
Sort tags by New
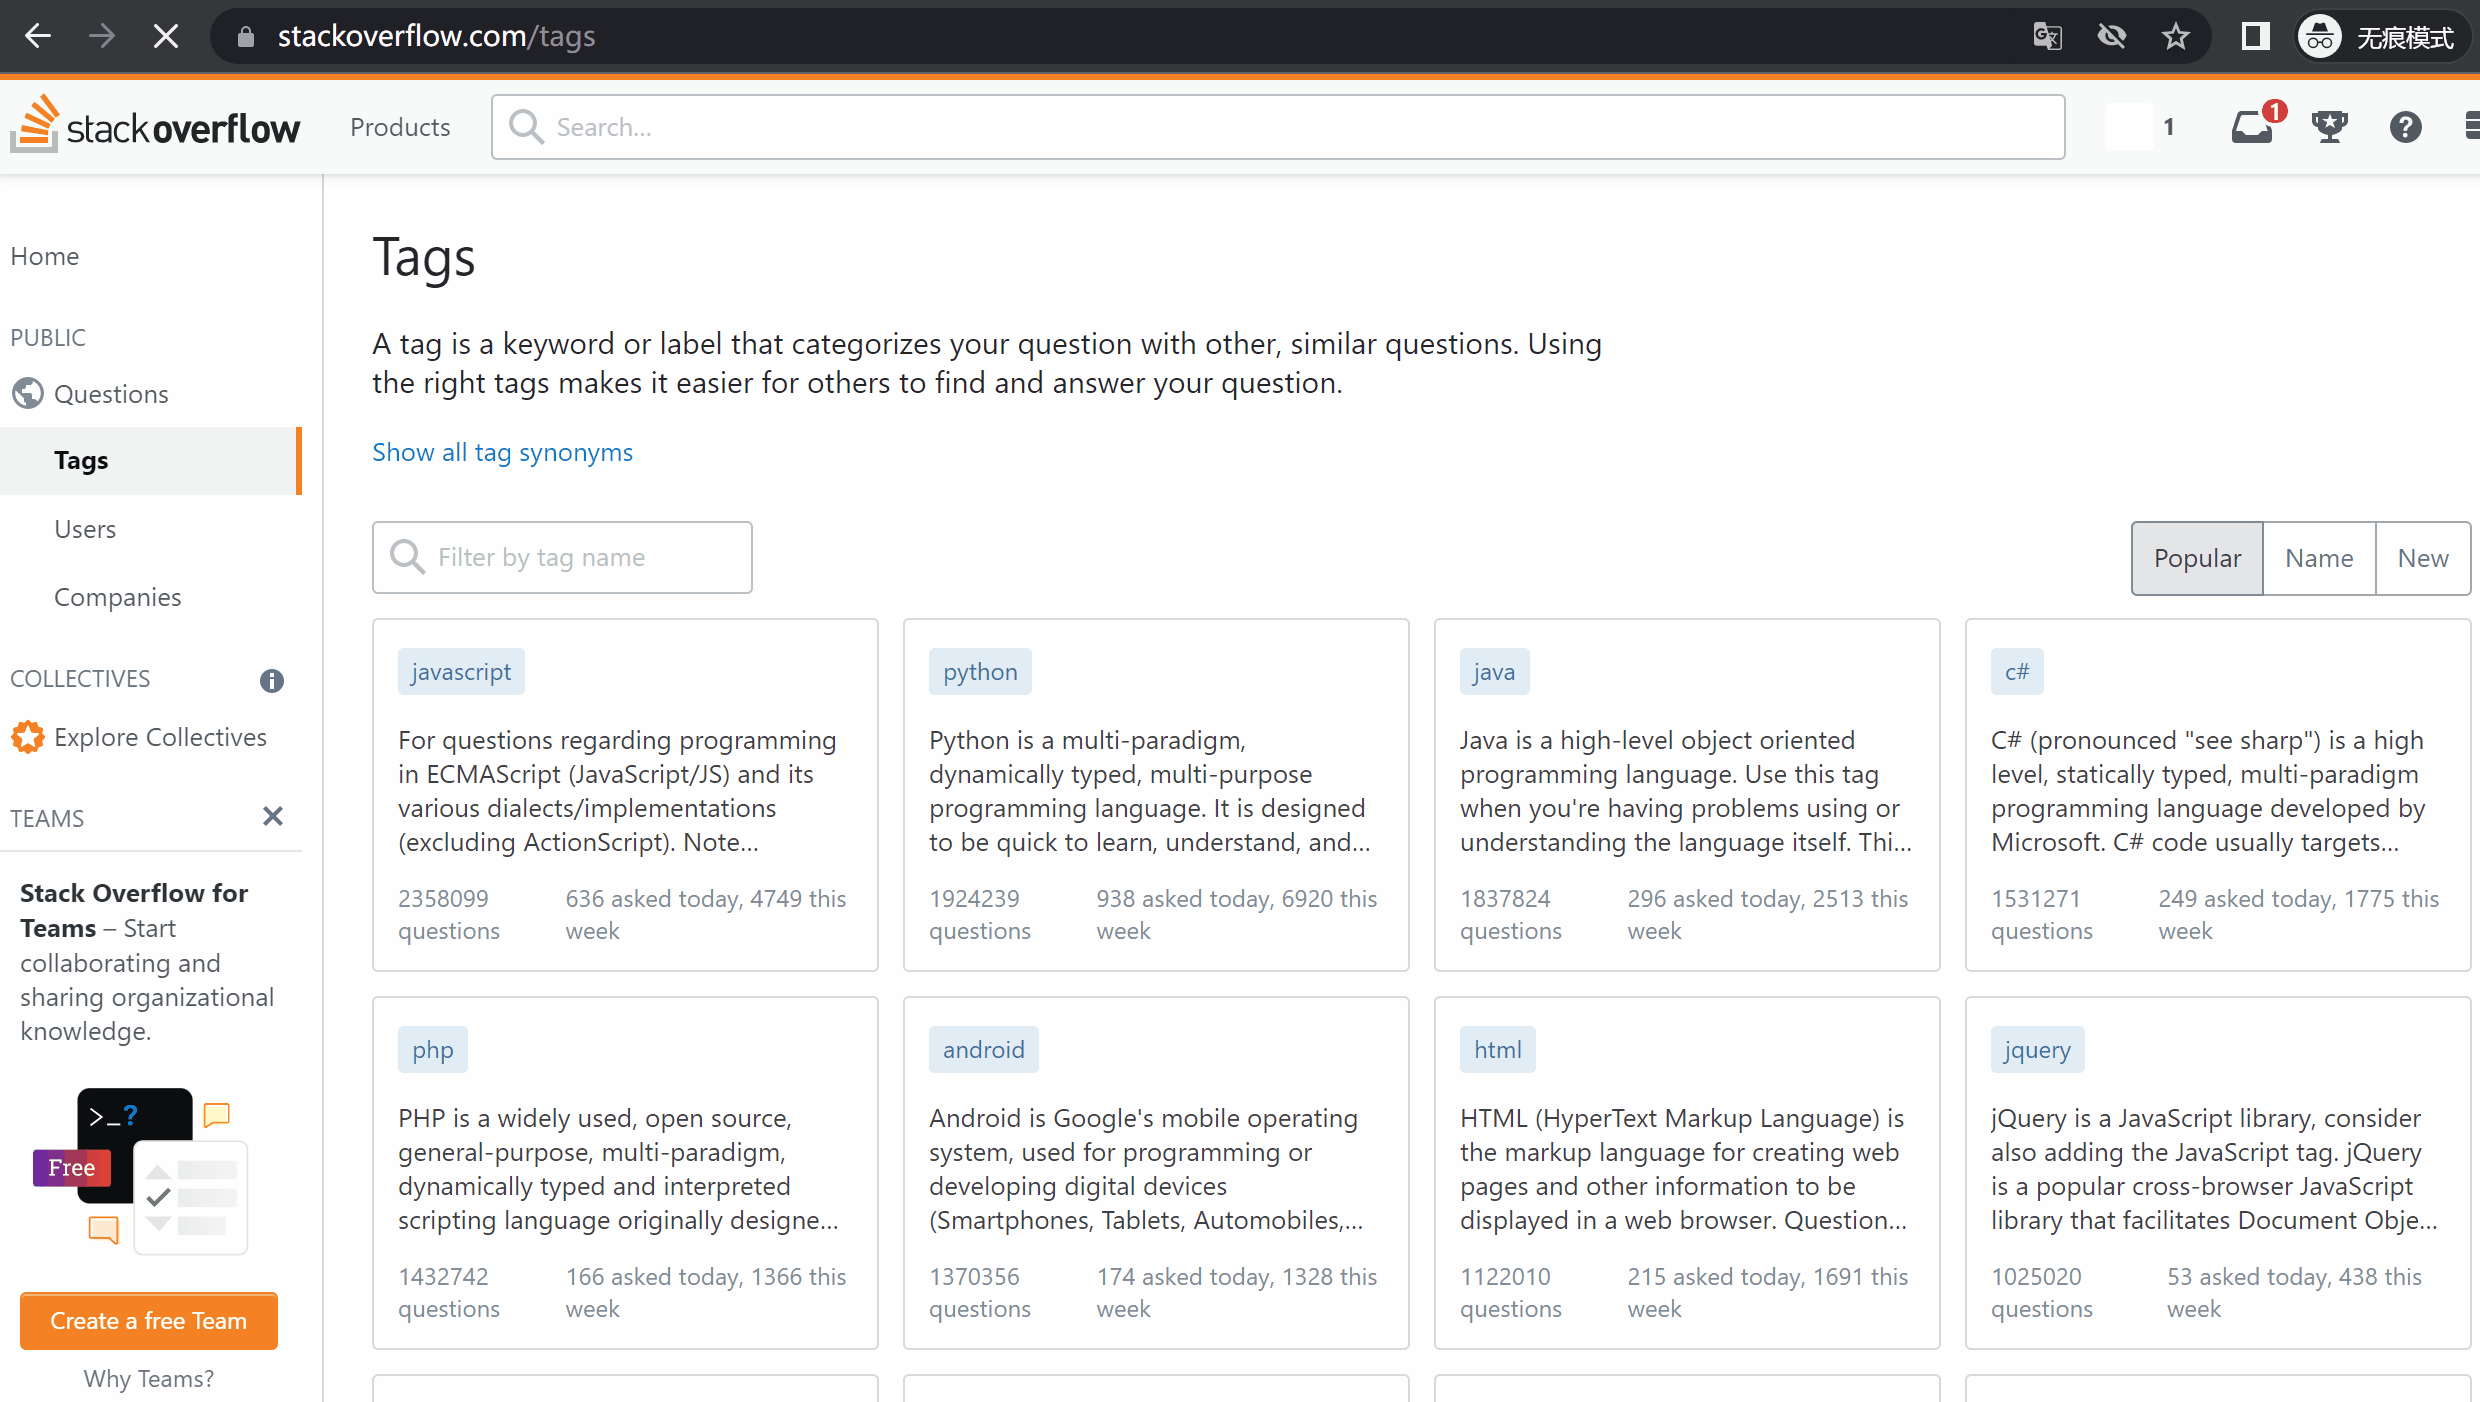tap(2423, 558)
